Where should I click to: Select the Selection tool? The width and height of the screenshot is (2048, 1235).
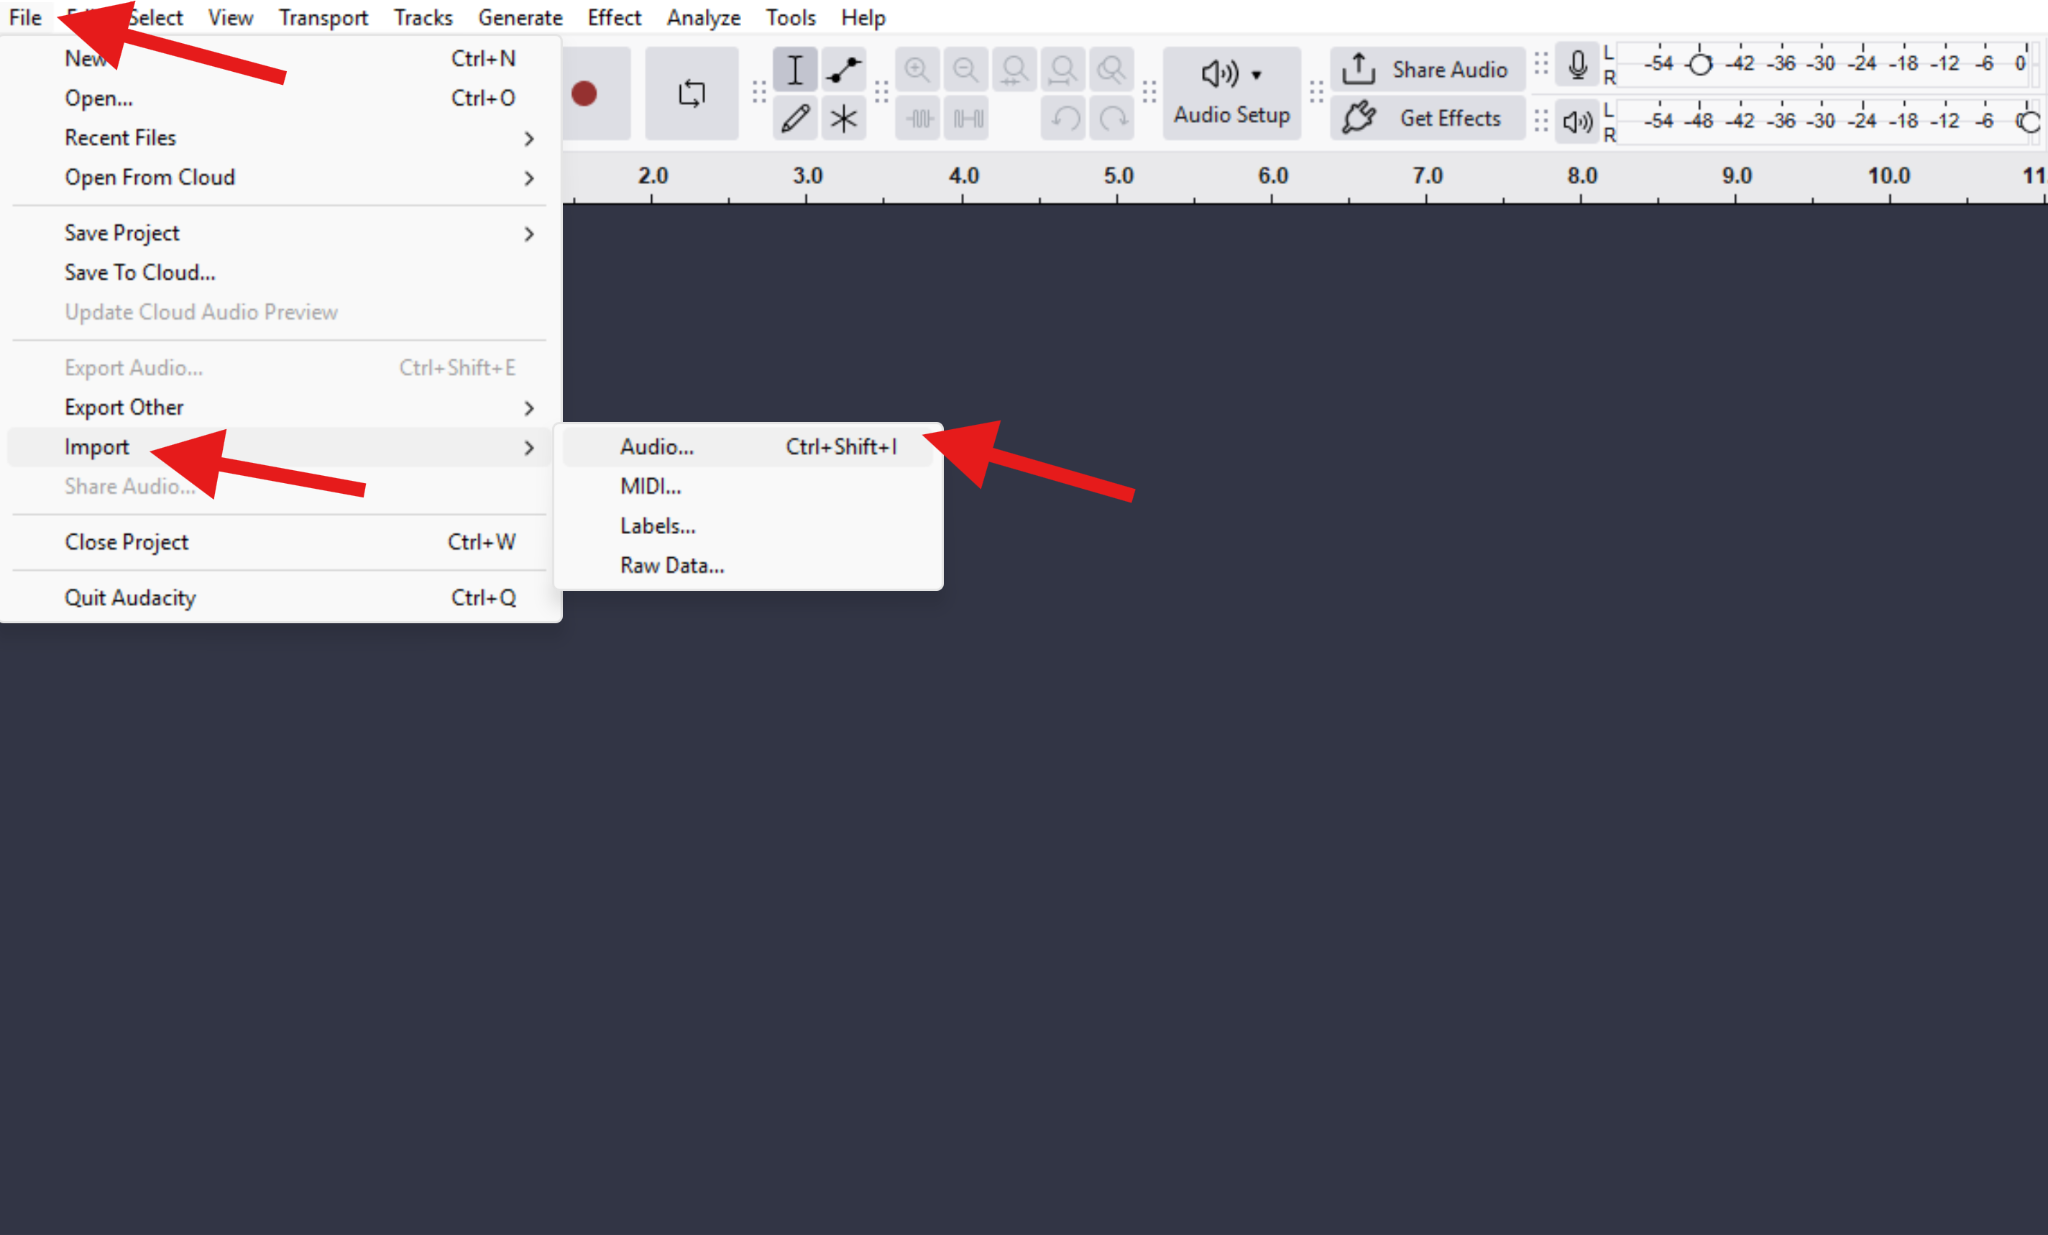click(x=794, y=69)
